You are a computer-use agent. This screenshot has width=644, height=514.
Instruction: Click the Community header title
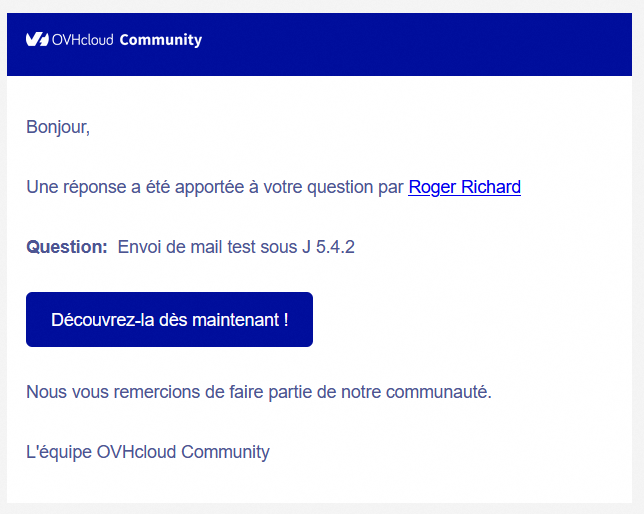tap(160, 40)
